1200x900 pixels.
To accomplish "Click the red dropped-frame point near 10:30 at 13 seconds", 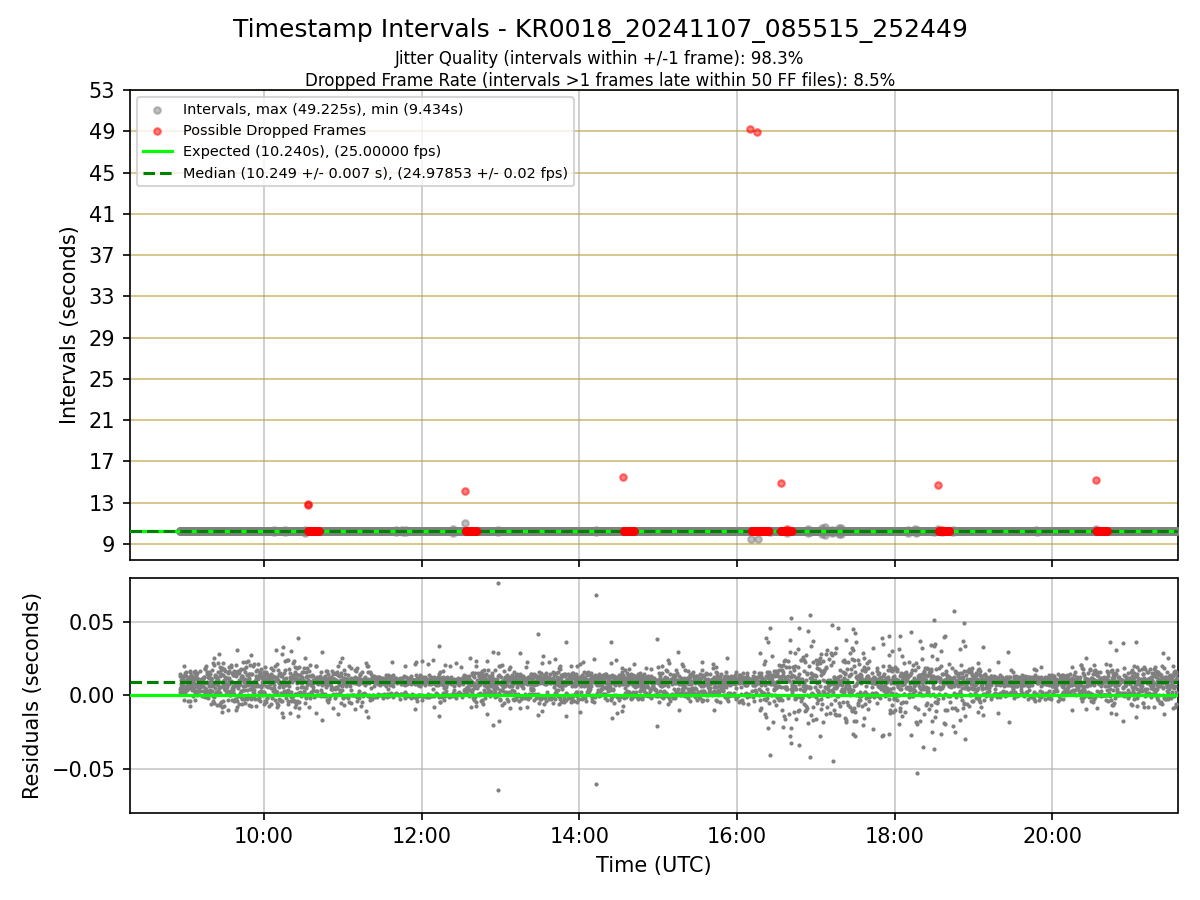I will tap(308, 505).
